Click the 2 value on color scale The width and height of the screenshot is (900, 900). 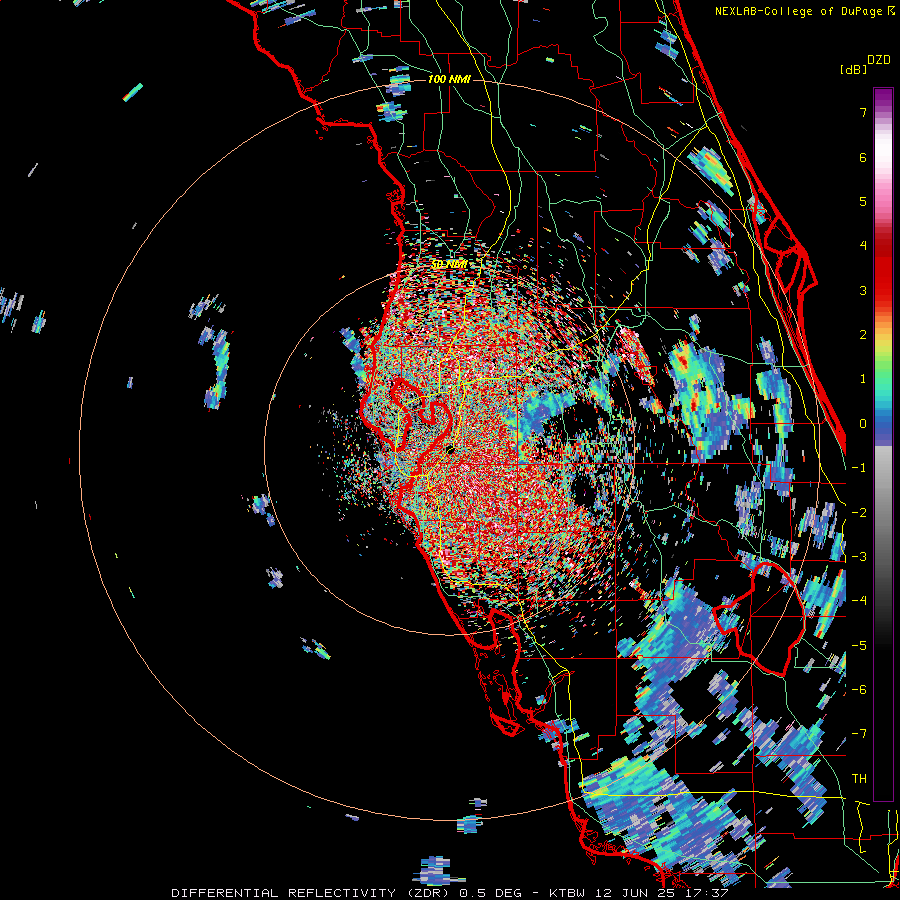click(863, 335)
